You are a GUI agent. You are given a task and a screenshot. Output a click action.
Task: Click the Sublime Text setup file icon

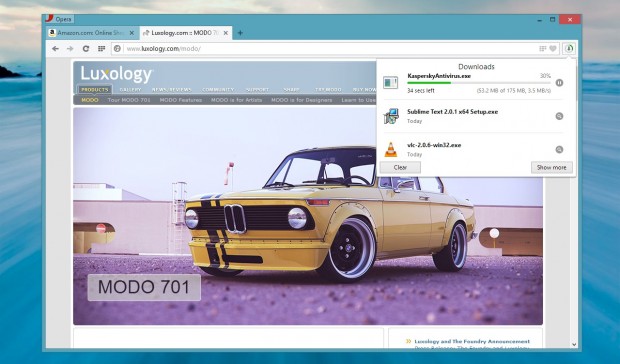pos(391,116)
